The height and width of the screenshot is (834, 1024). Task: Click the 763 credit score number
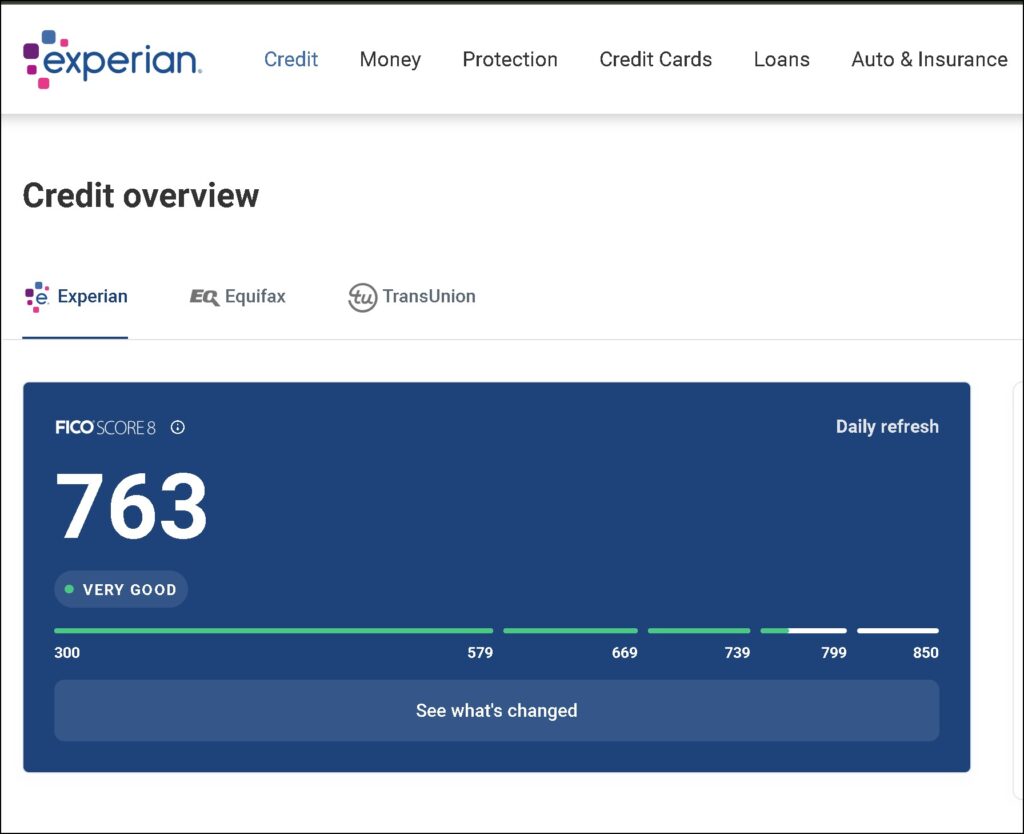131,507
